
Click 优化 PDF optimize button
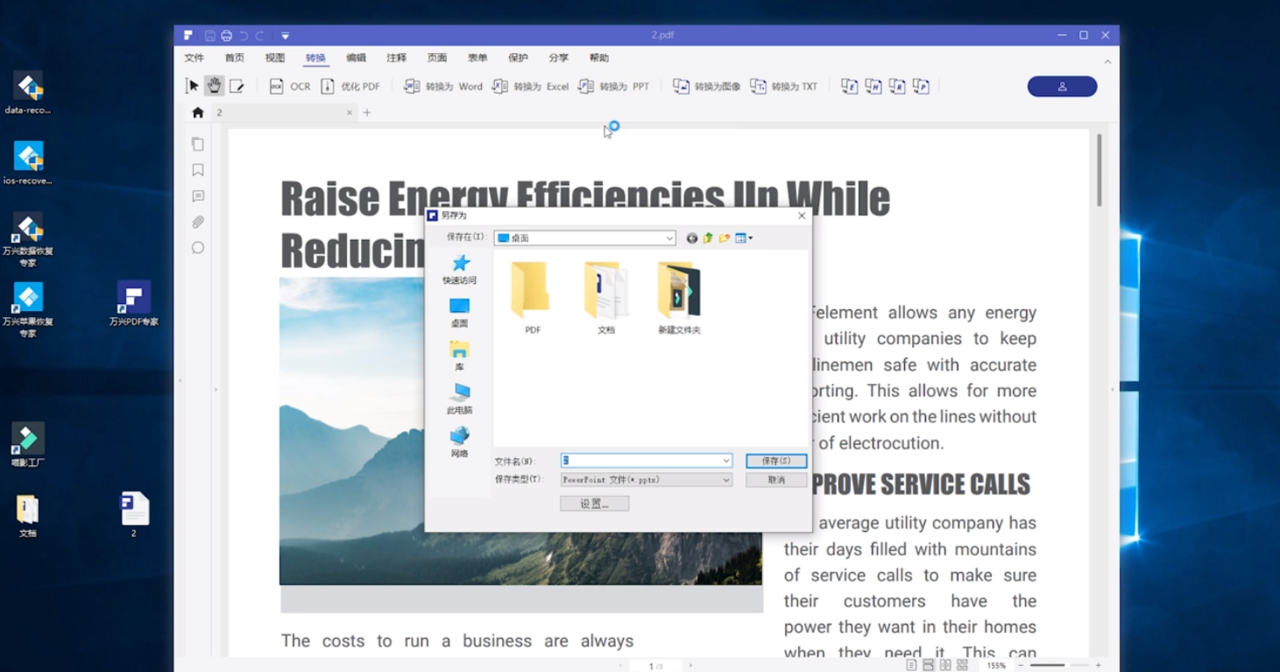[x=350, y=86]
